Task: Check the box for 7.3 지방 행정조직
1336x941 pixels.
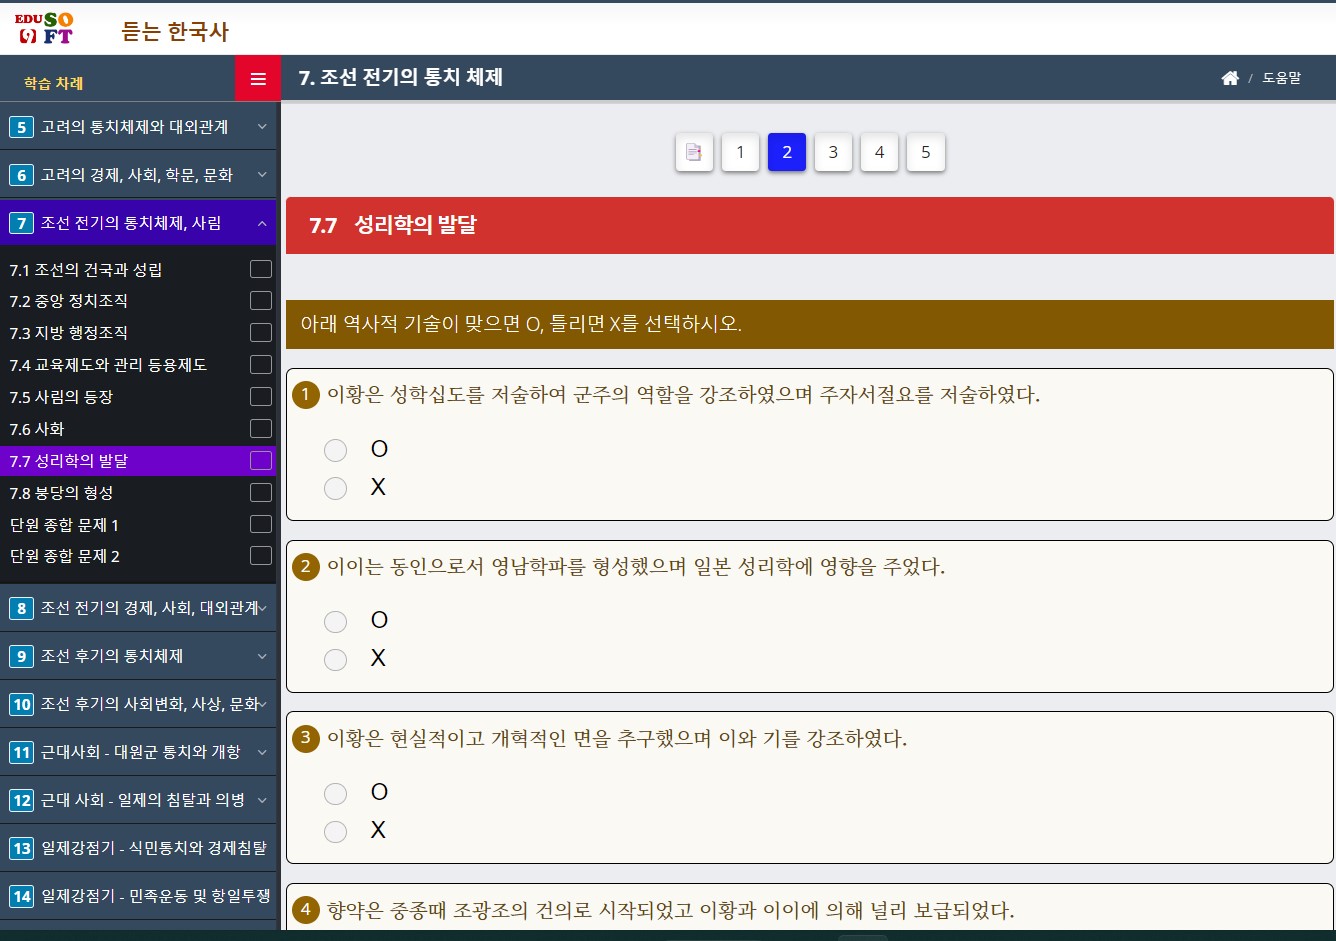Action: (261, 332)
